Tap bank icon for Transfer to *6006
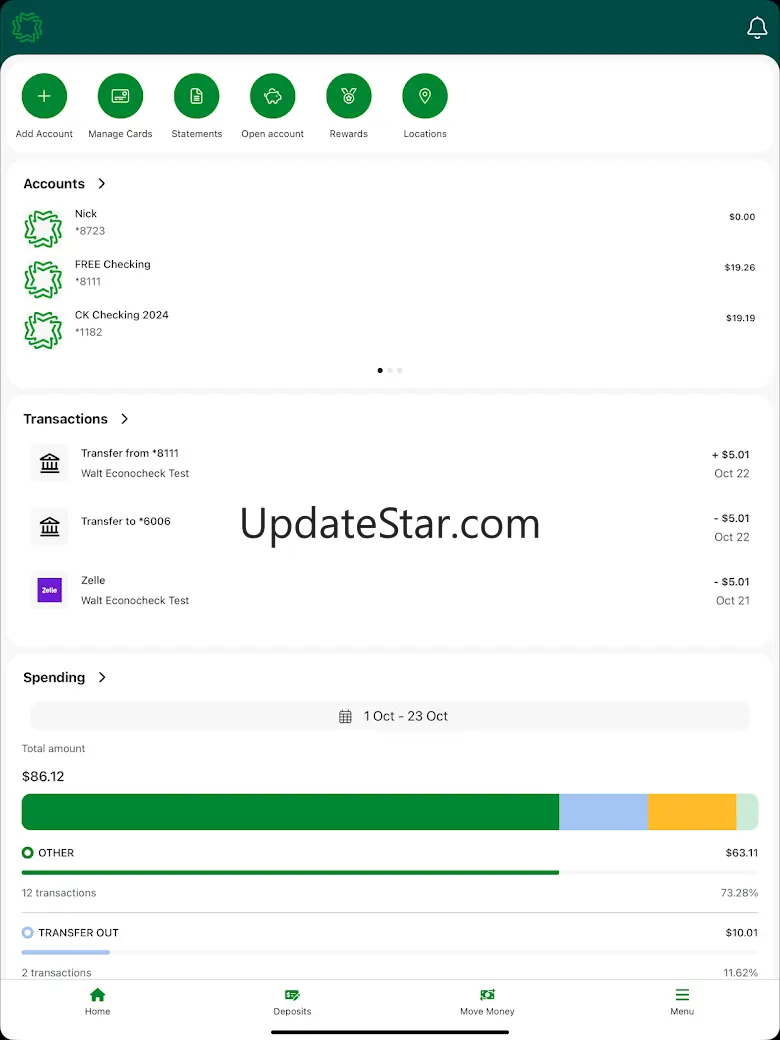This screenshot has width=780, height=1040. coord(50,527)
